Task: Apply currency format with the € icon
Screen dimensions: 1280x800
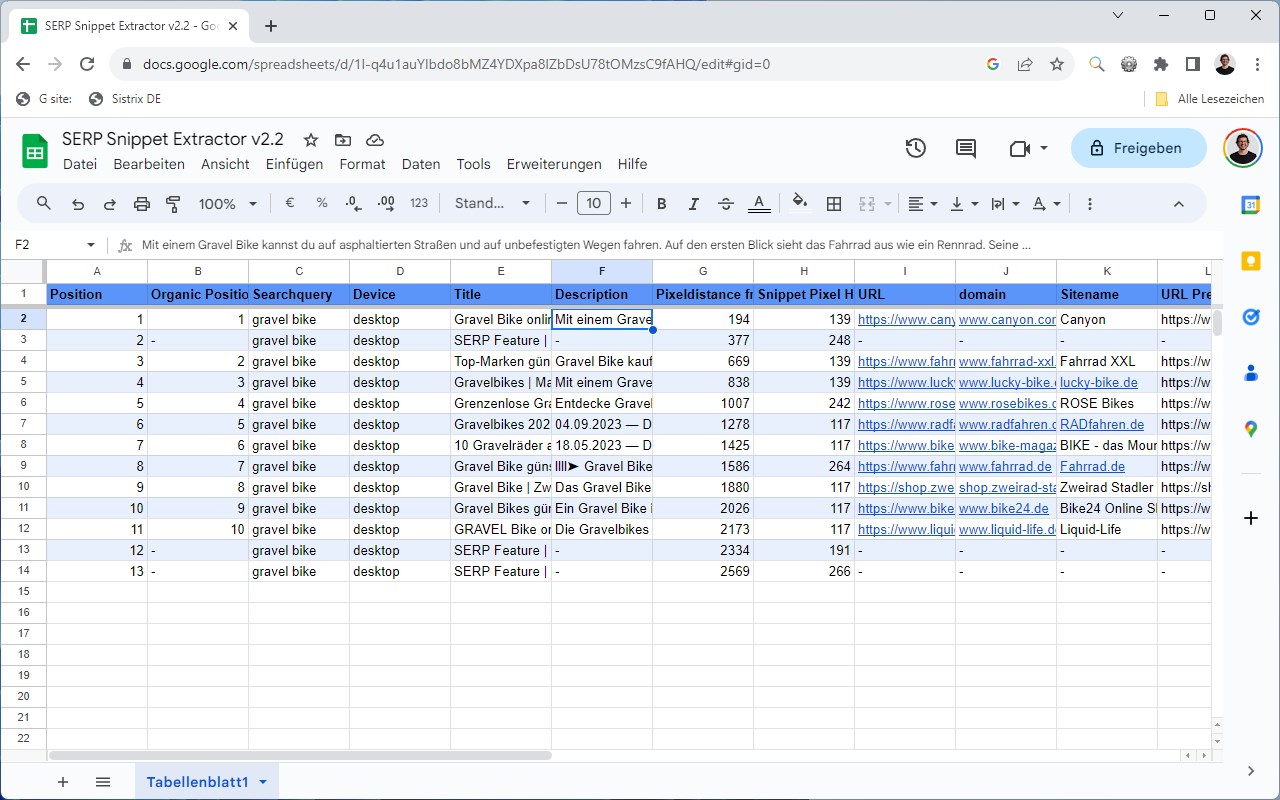Action: tap(290, 203)
